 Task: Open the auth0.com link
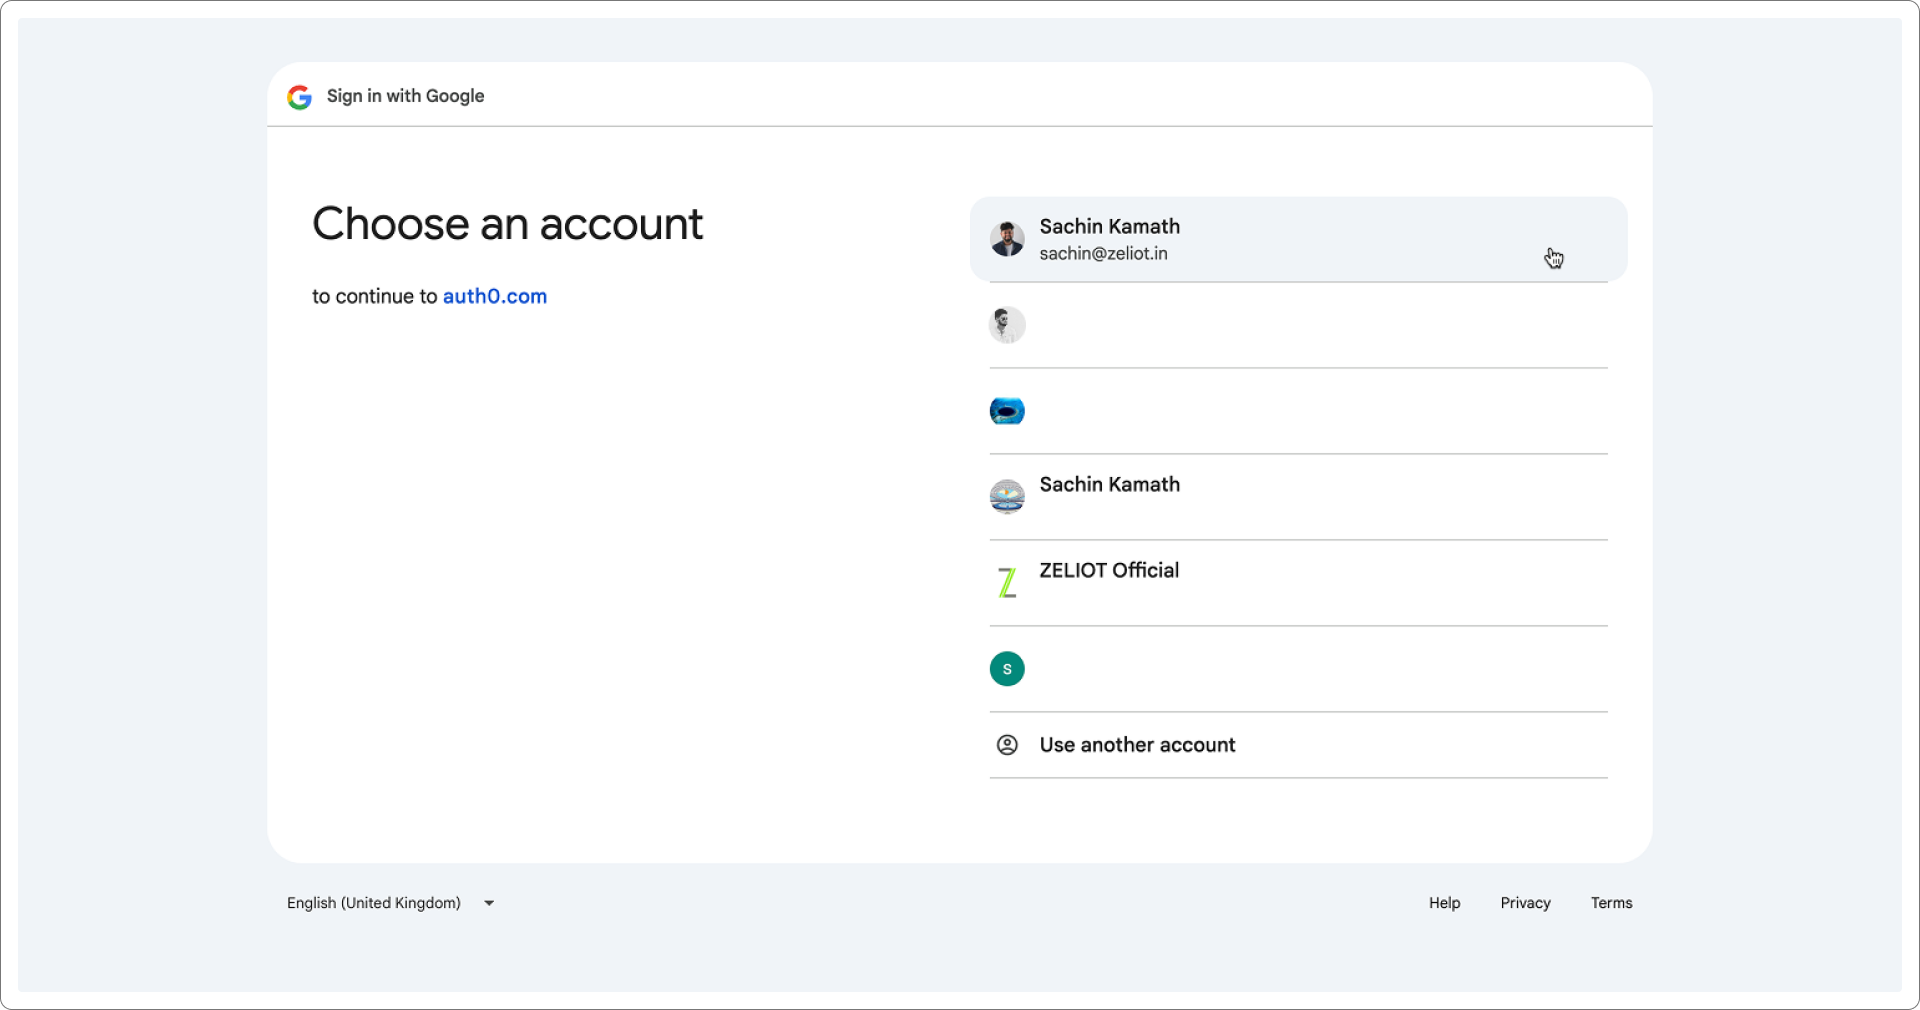494,296
